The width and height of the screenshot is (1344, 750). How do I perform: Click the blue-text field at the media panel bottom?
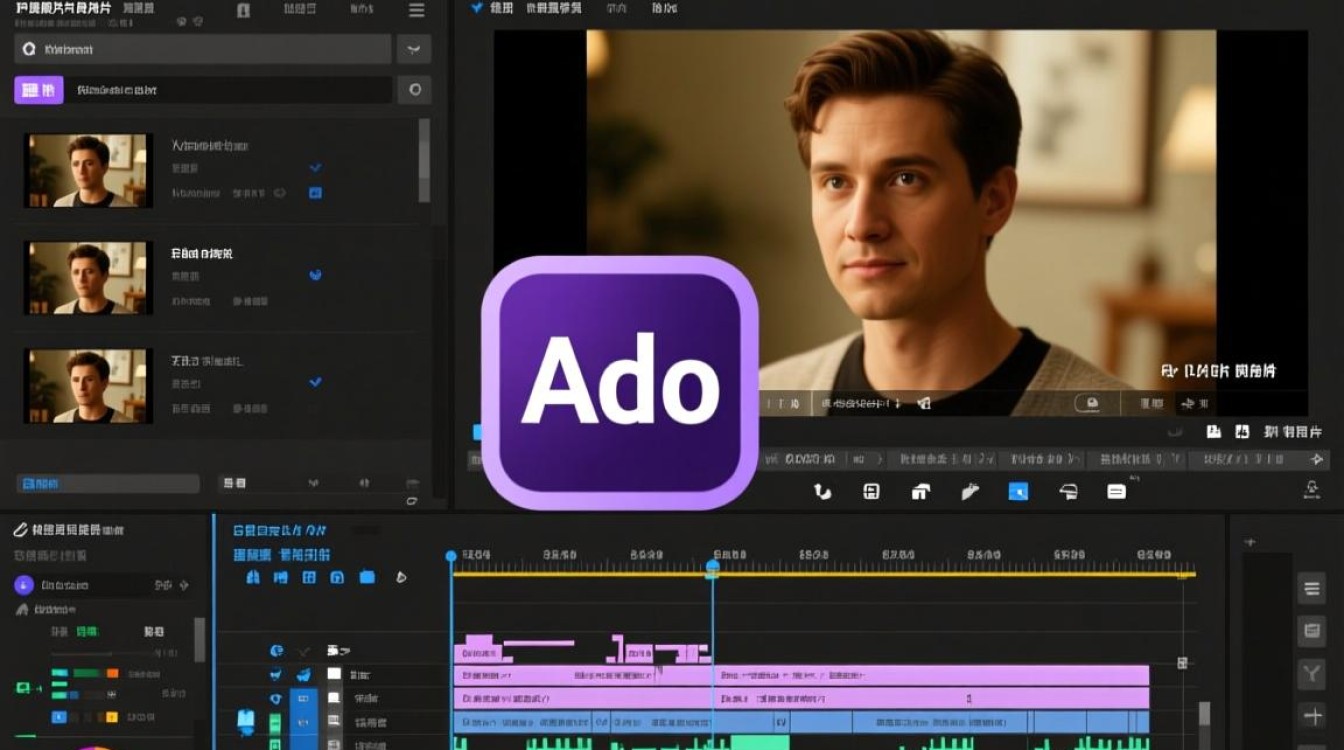[108, 483]
